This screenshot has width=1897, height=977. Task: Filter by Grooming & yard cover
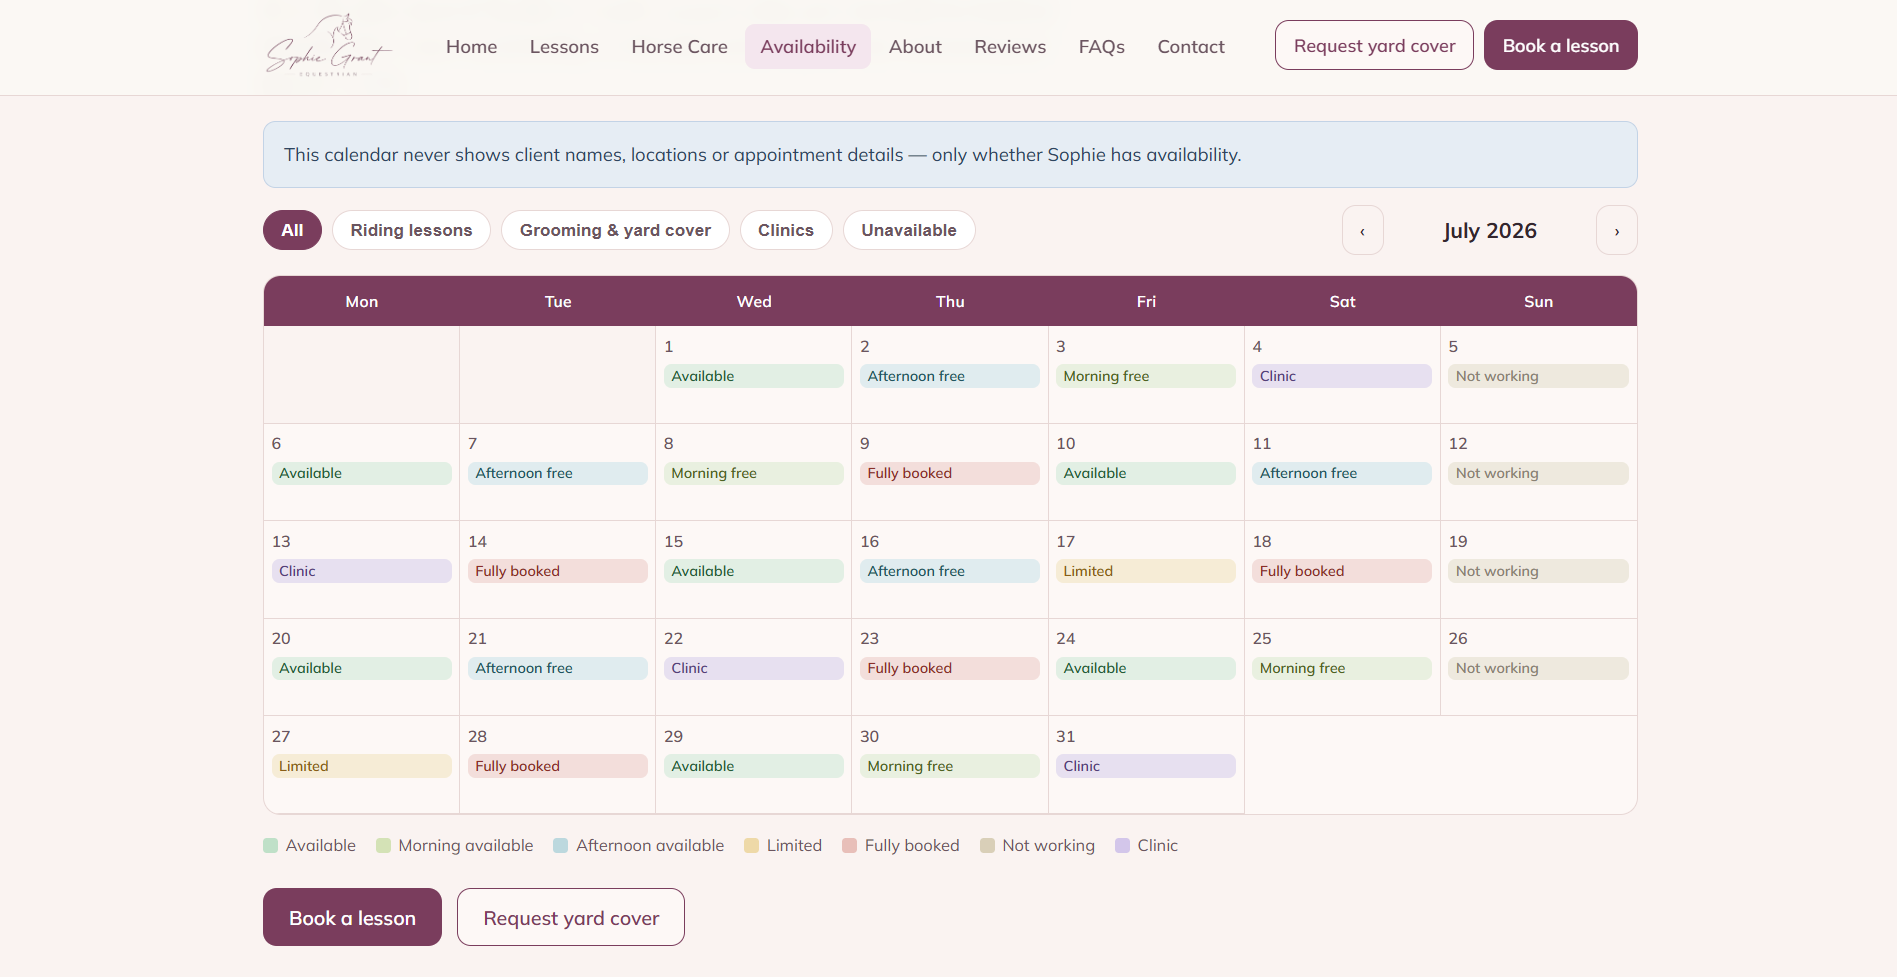click(x=615, y=230)
